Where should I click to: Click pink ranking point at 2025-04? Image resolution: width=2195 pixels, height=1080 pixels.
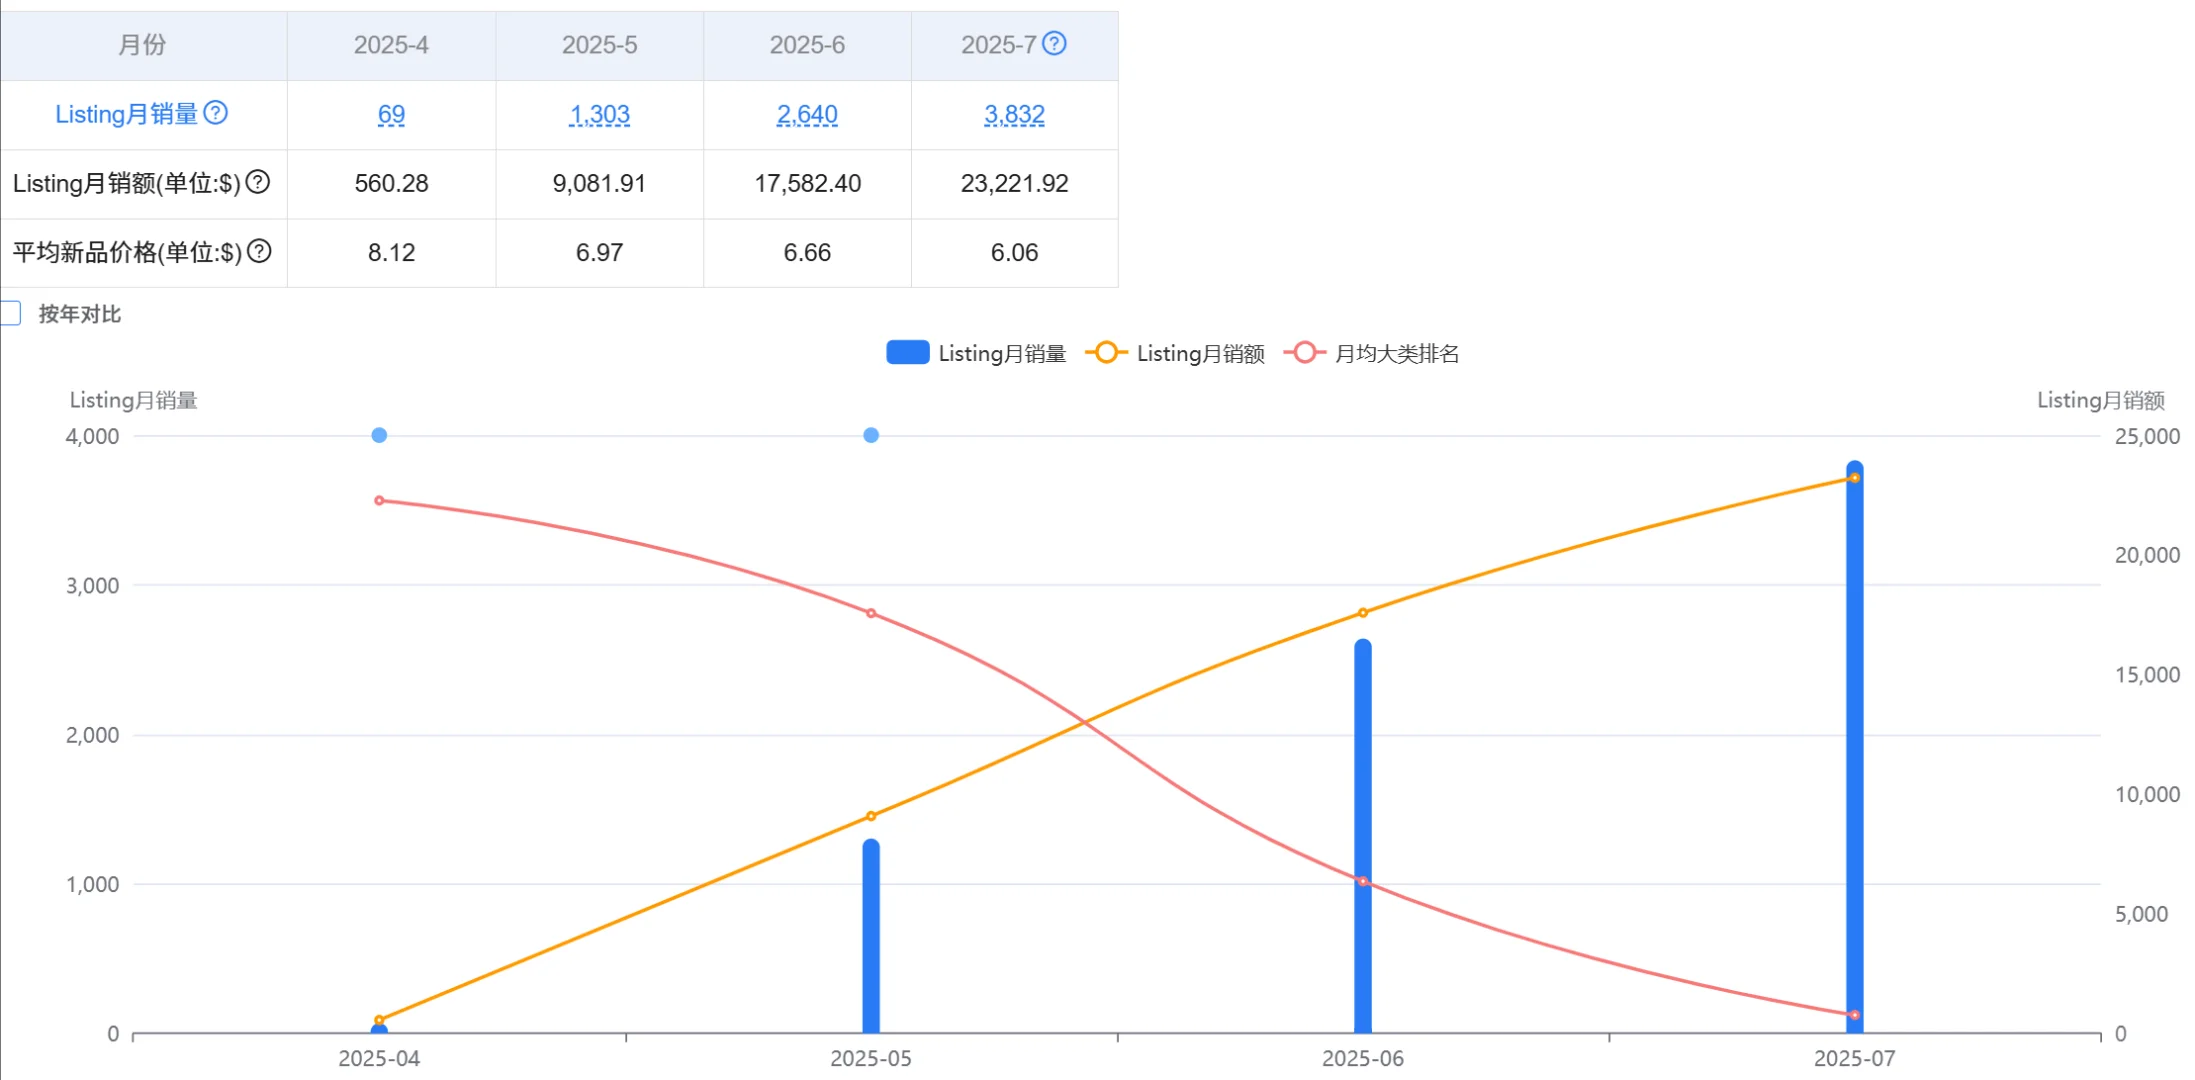(x=379, y=500)
